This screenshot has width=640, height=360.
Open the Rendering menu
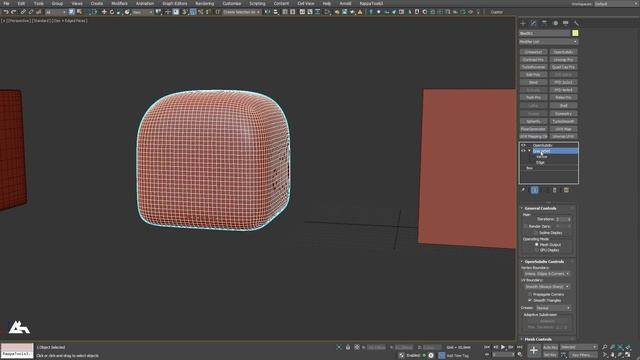[x=204, y=3]
